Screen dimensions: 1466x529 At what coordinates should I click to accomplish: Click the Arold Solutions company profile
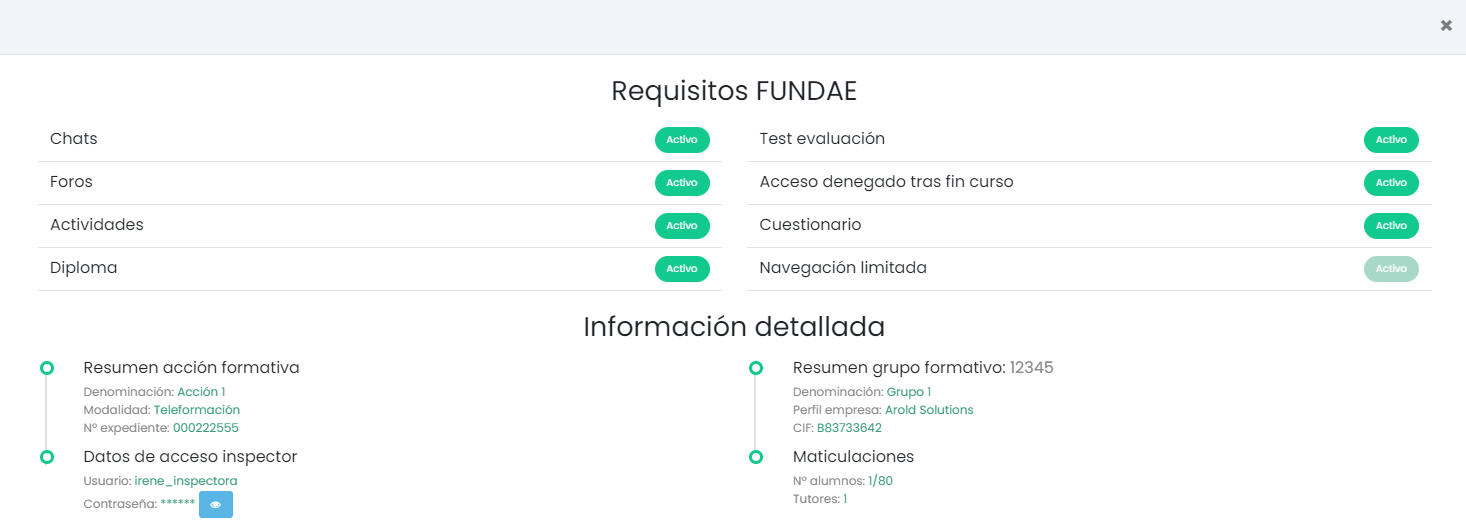click(x=929, y=410)
